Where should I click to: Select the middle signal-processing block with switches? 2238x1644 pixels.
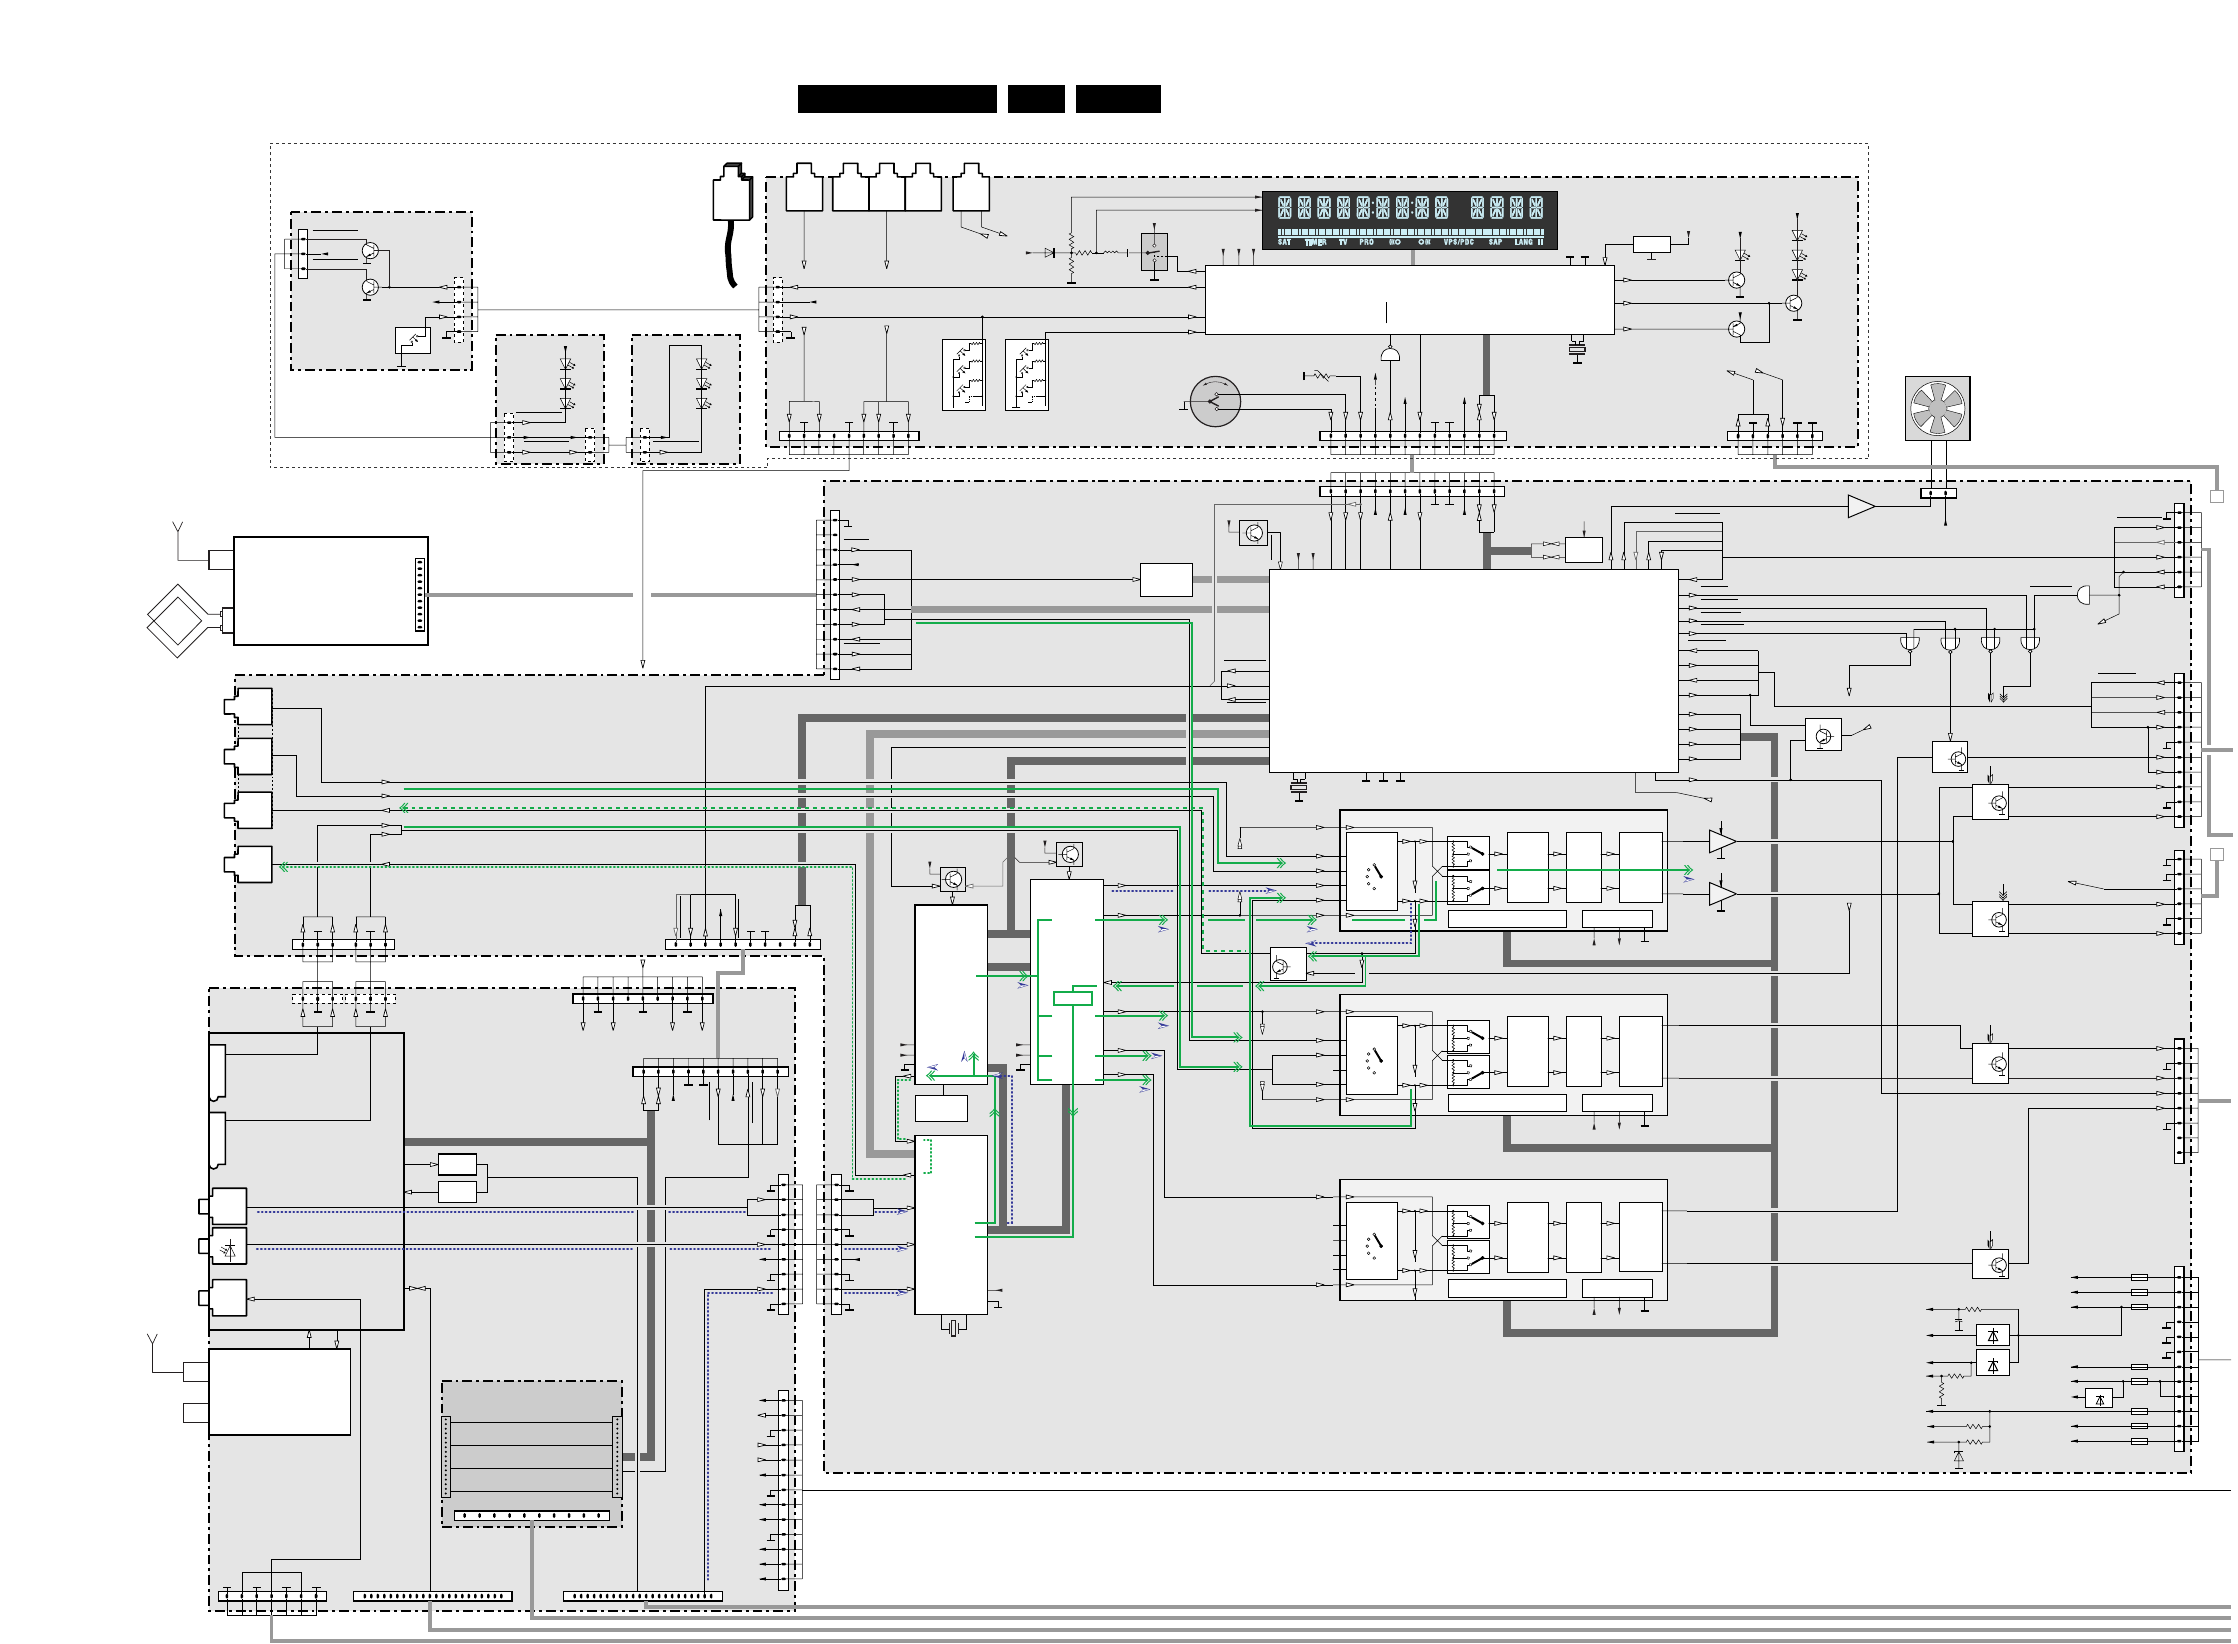(x=1503, y=1055)
